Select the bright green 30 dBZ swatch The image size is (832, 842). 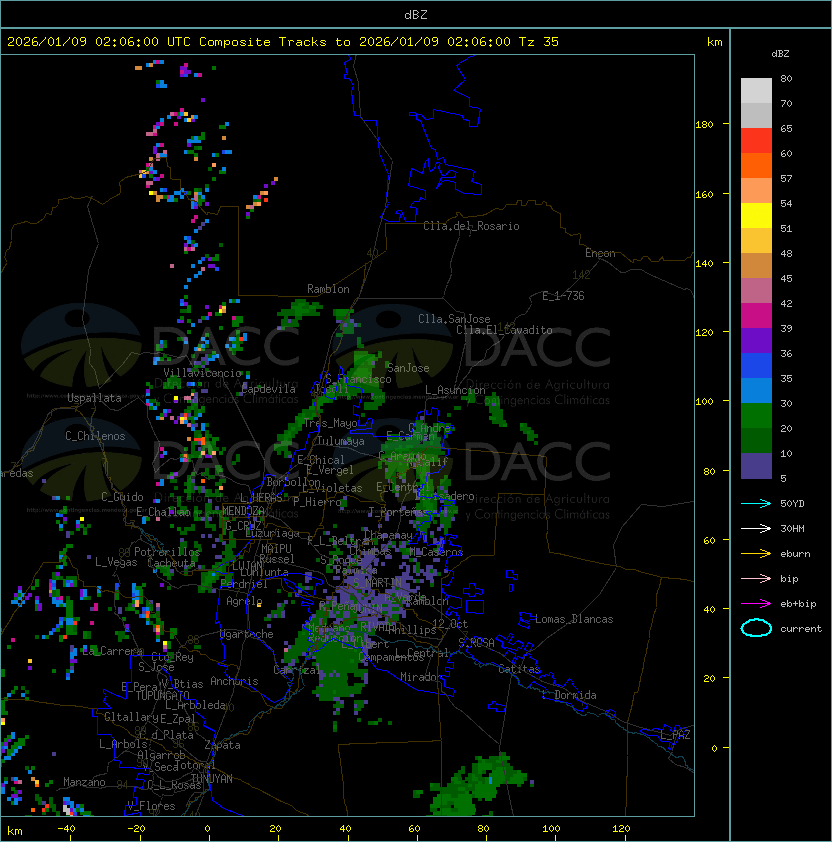tap(756, 416)
